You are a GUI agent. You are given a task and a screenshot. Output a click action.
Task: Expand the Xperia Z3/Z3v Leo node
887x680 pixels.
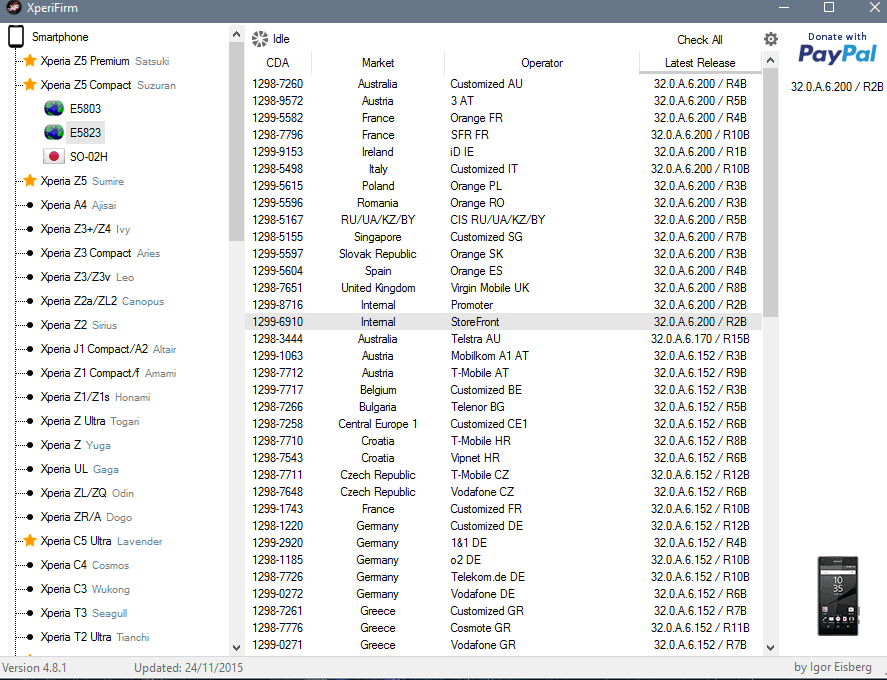pyautogui.click(x=30, y=277)
